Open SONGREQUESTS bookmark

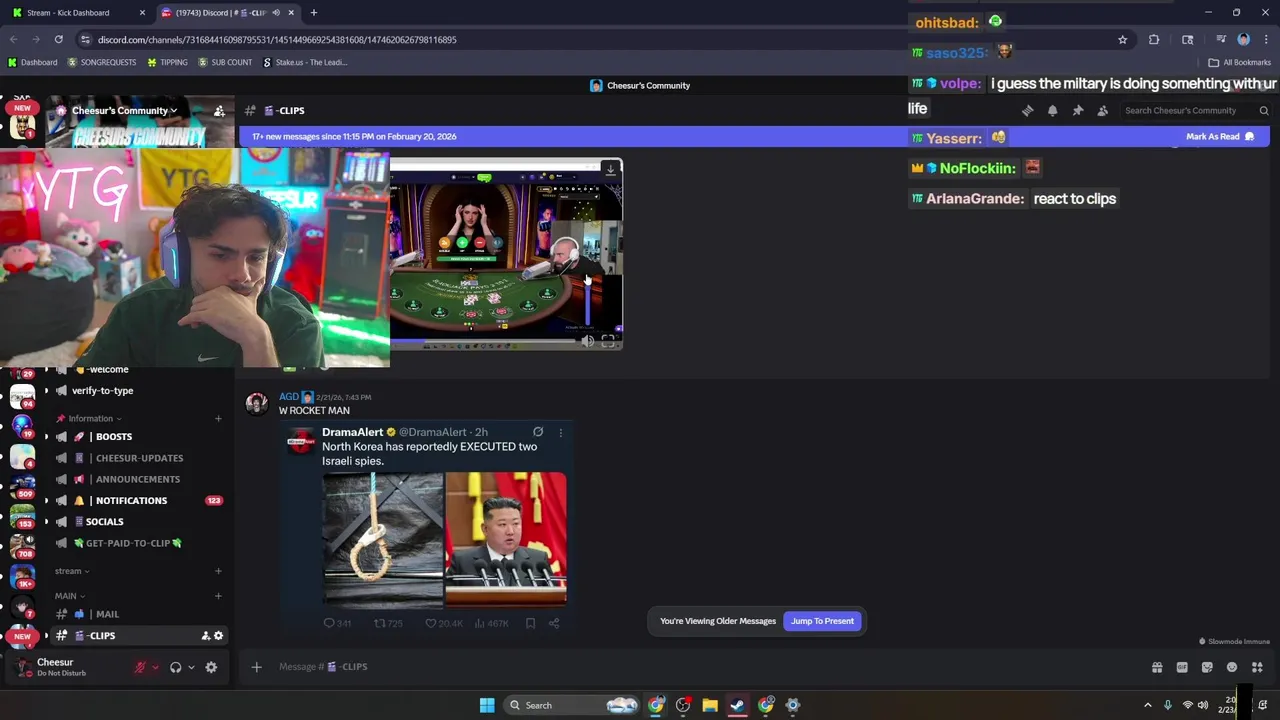(101, 62)
